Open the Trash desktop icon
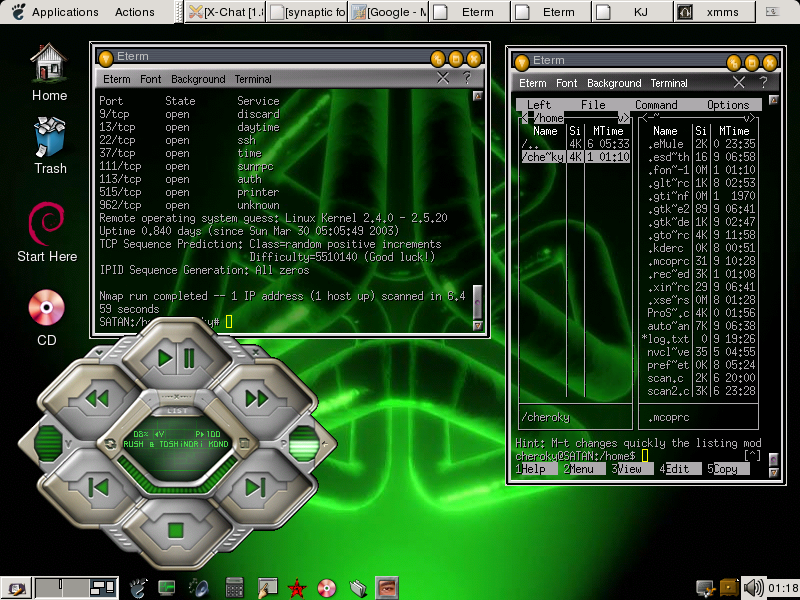800x600 pixels. tap(49, 145)
